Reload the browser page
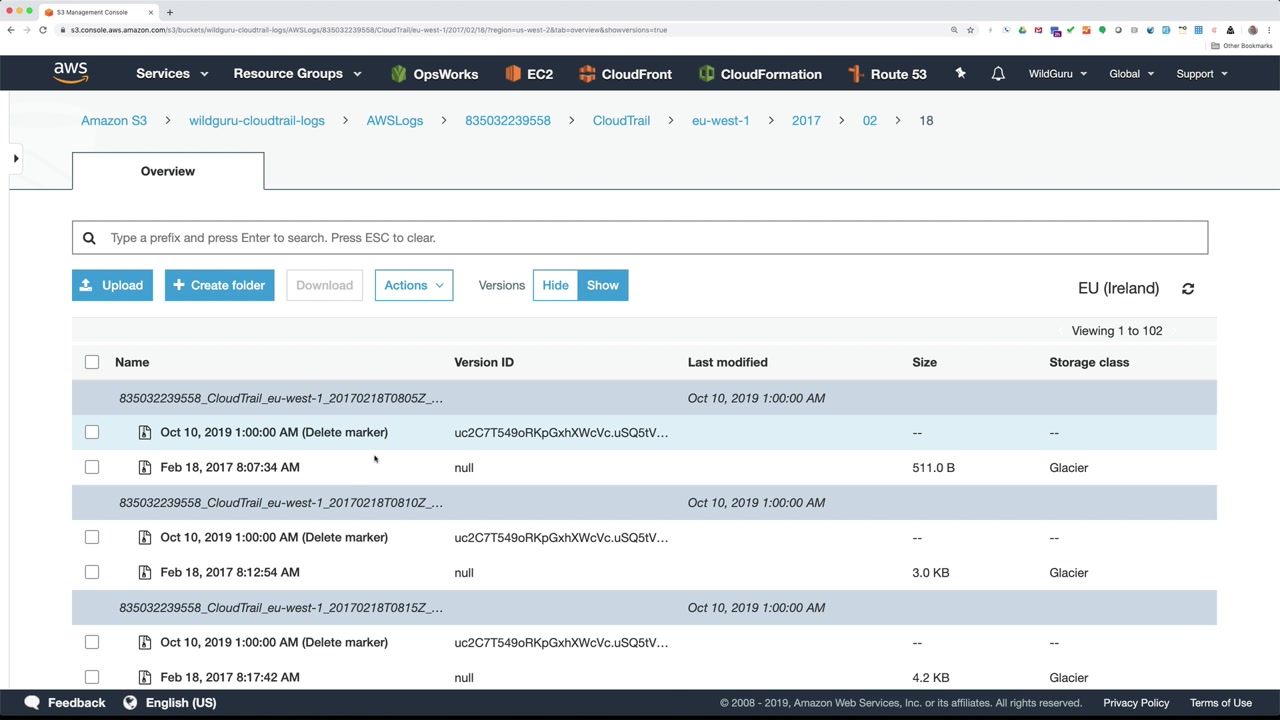The image size is (1280, 720). click(43, 30)
